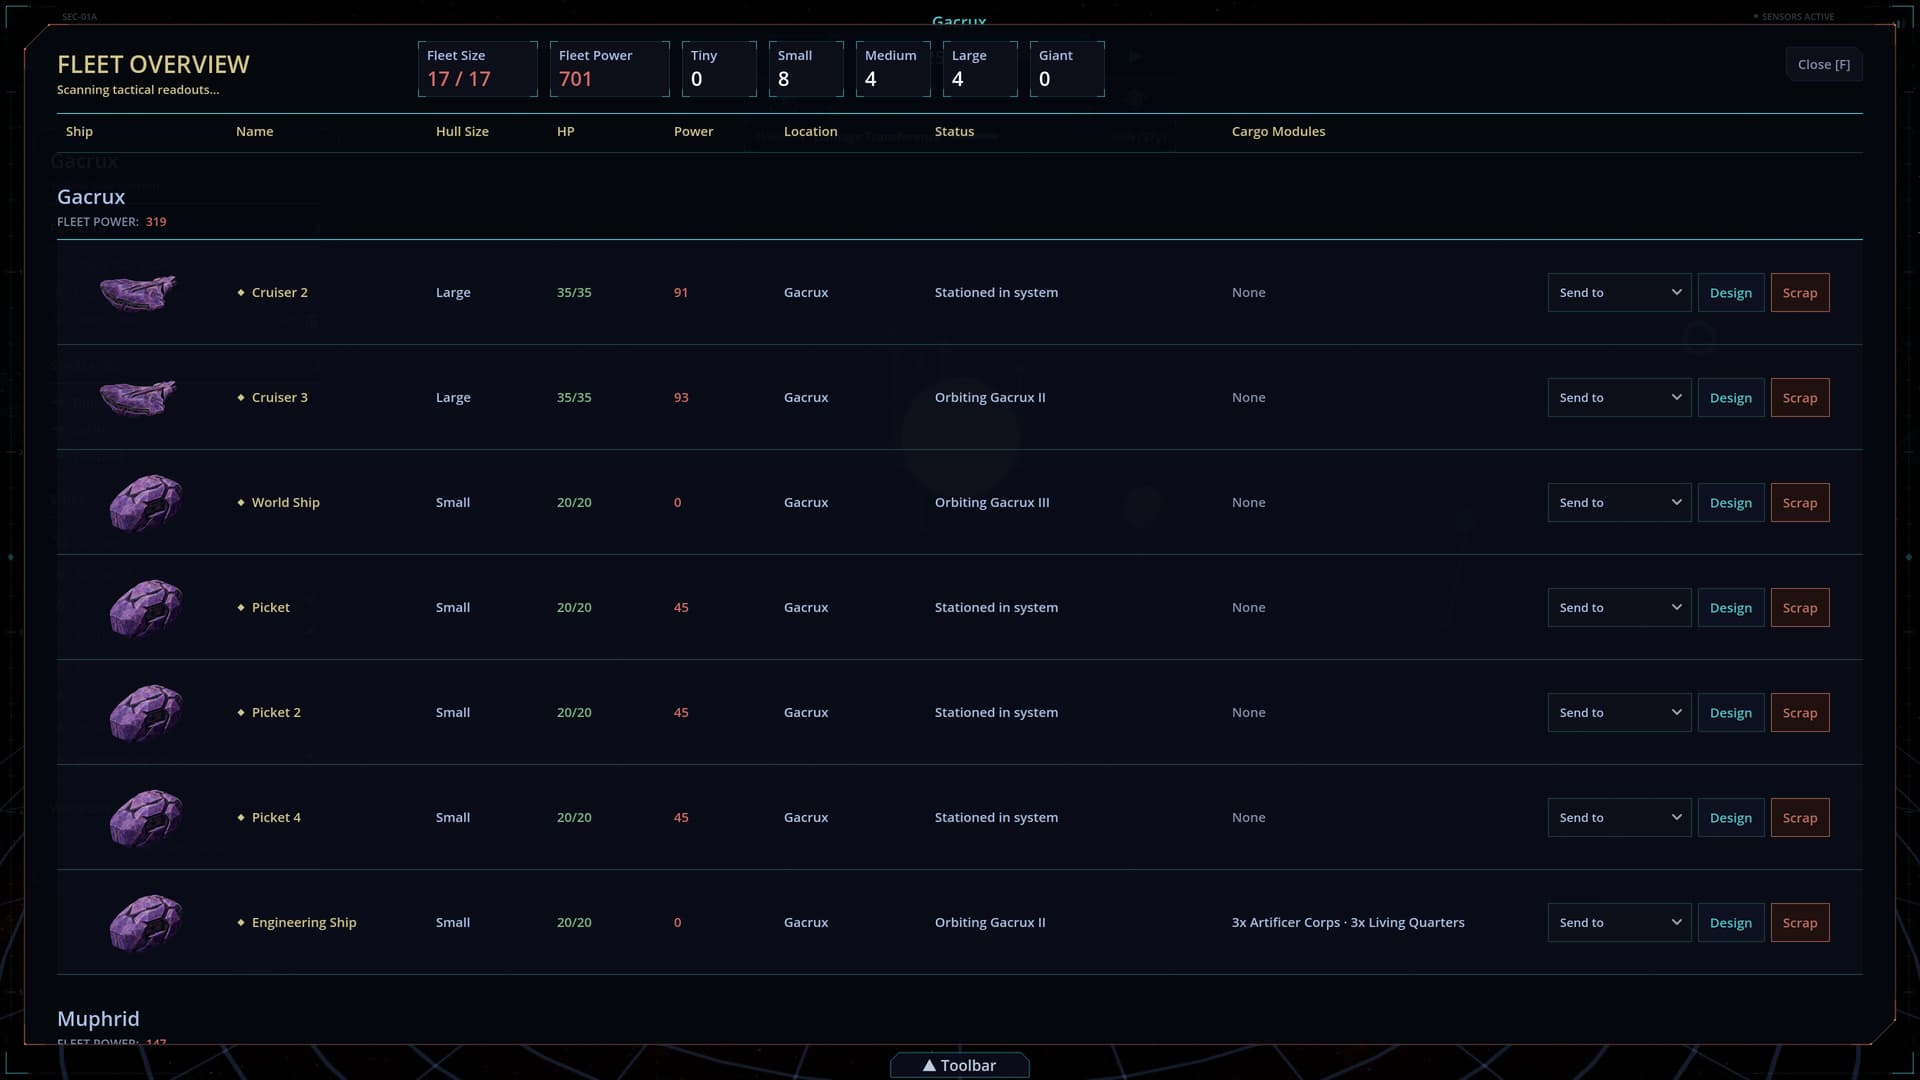Click the Cruiser 2 power value 91
Image resolution: width=1920 pixels, height=1080 pixels.
click(x=681, y=292)
